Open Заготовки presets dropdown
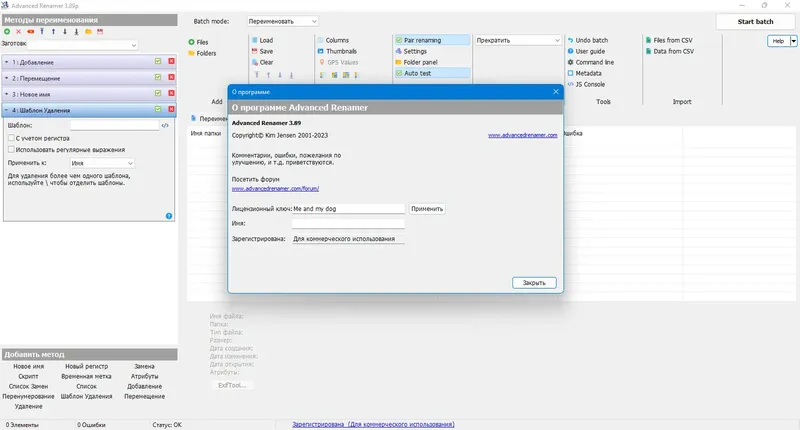Viewport: 800px width, 430px height. coord(82,45)
